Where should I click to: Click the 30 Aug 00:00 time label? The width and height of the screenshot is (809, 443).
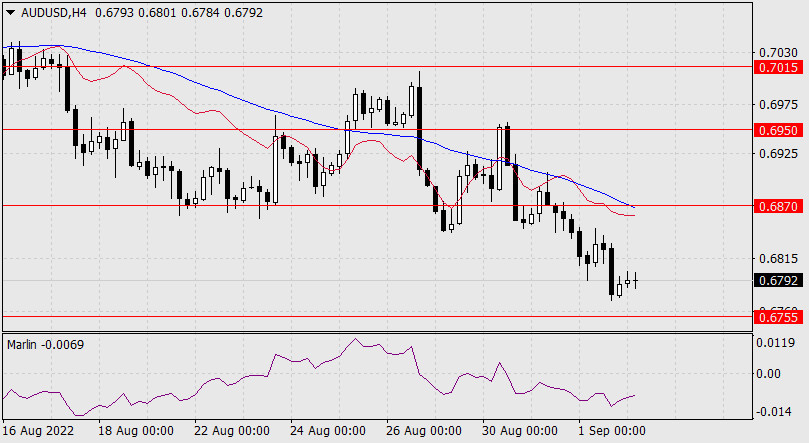520,430
